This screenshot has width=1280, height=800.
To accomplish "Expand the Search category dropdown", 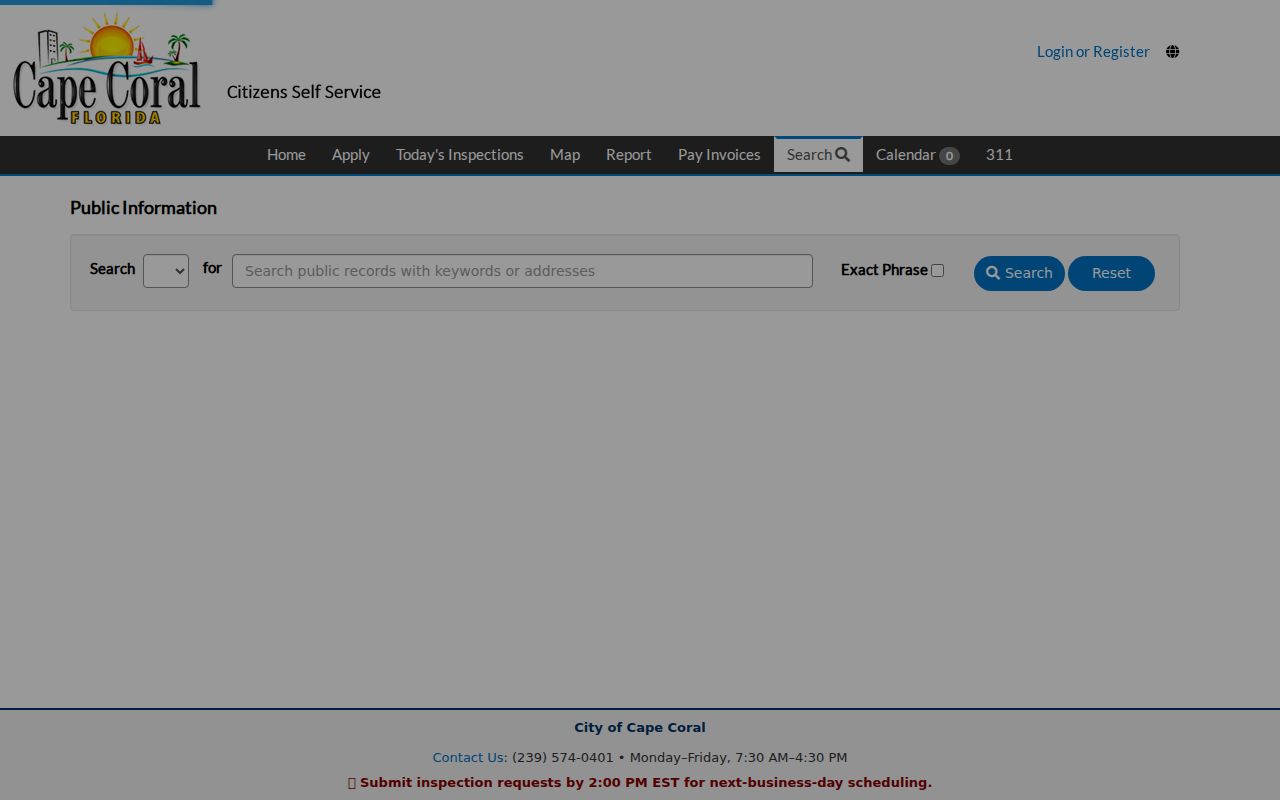I will click(x=166, y=271).
